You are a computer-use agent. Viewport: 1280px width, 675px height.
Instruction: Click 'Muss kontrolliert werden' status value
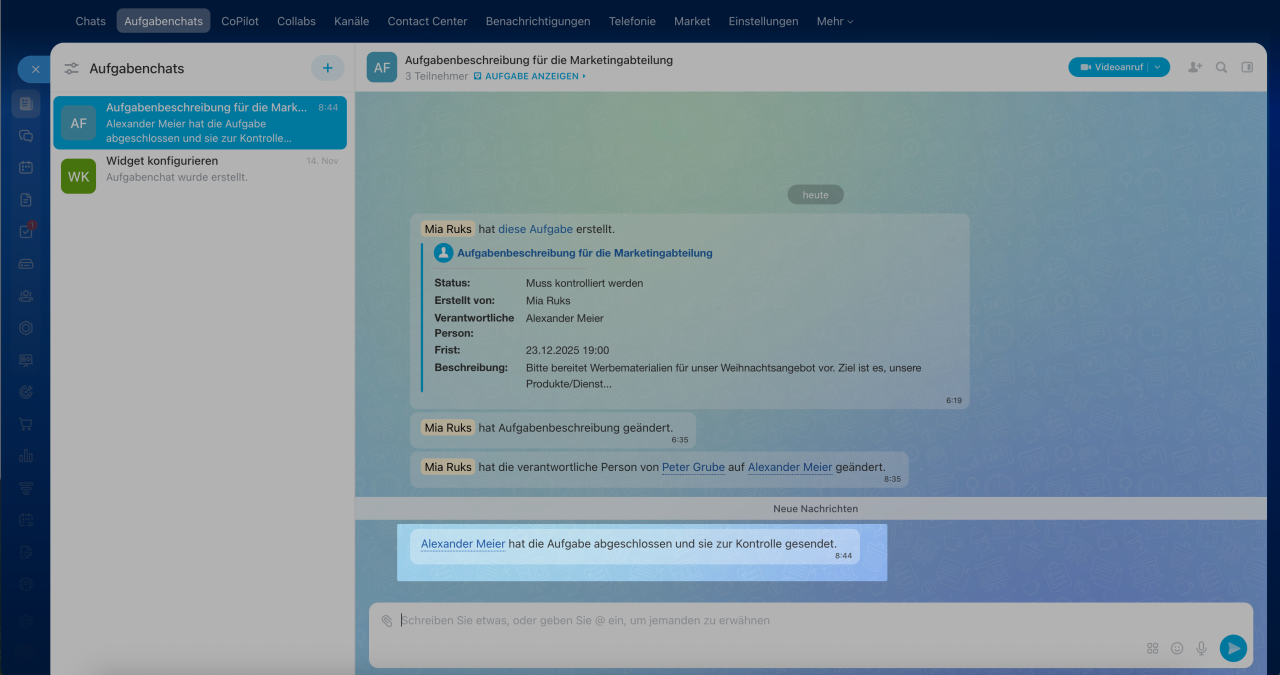coord(584,283)
